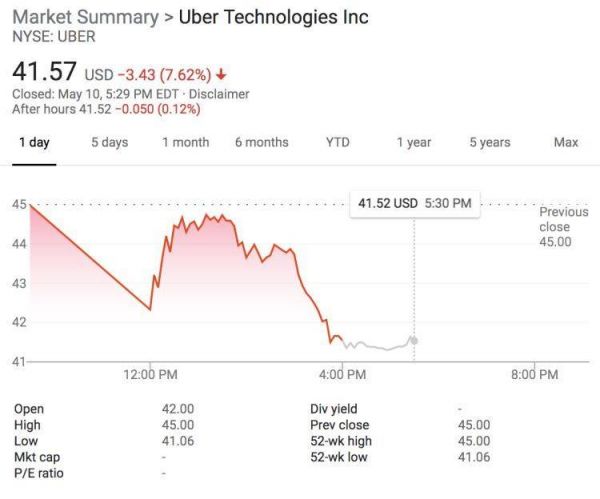Switch to the 5 days tab
Viewport: 600px width, 499px height.
click(109, 142)
